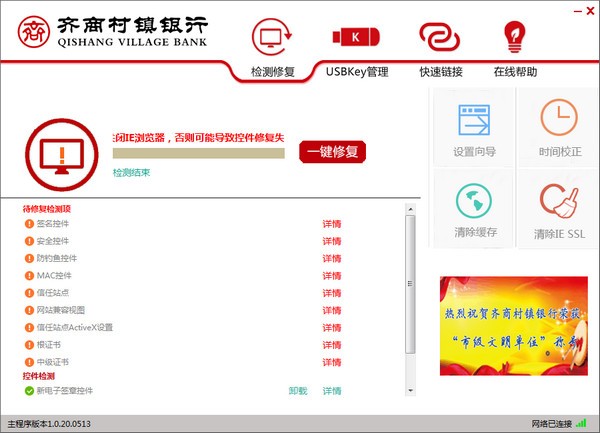
Task: Minimize the bank assistant window
Action: point(577,11)
